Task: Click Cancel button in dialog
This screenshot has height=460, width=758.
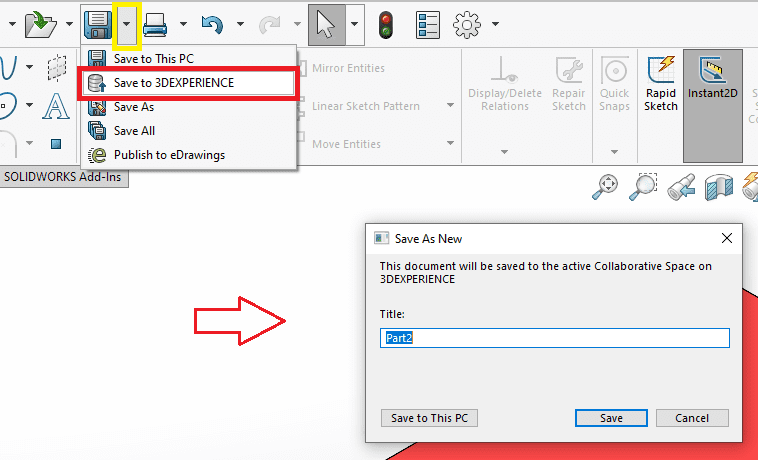Action: (x=692, y=418)
